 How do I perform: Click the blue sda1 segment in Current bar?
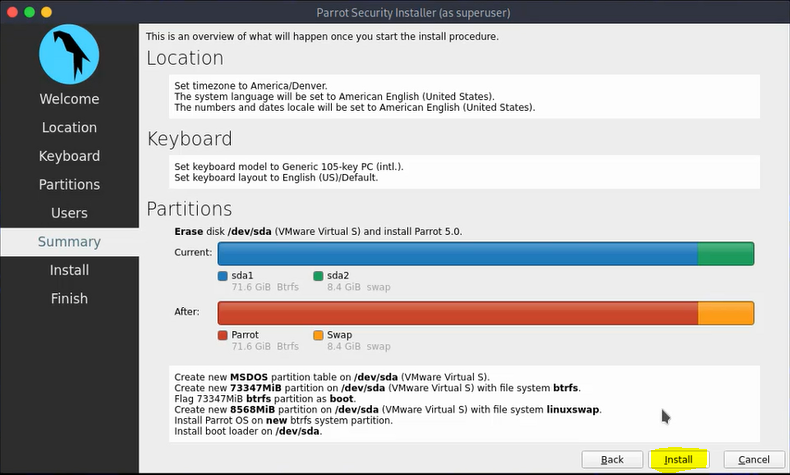click(457, 253)
